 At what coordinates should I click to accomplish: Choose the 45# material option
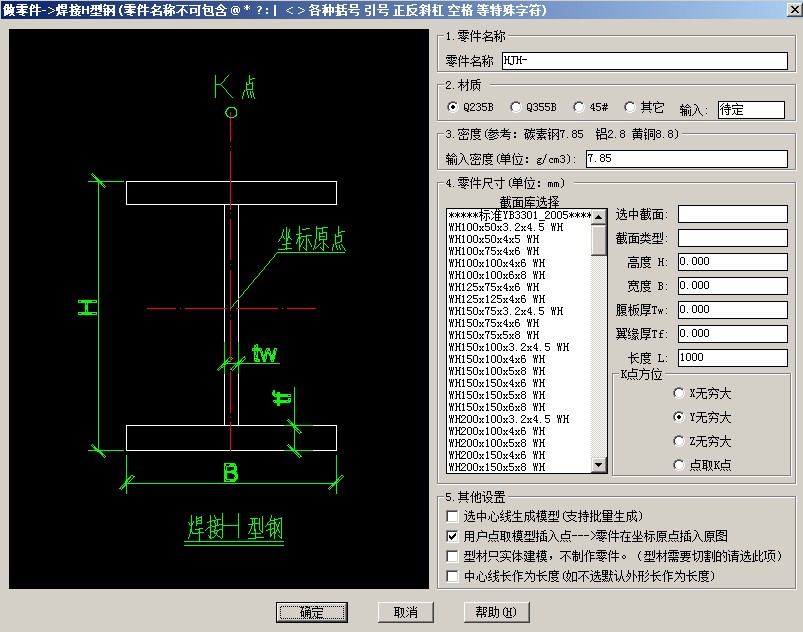point(579,108)
